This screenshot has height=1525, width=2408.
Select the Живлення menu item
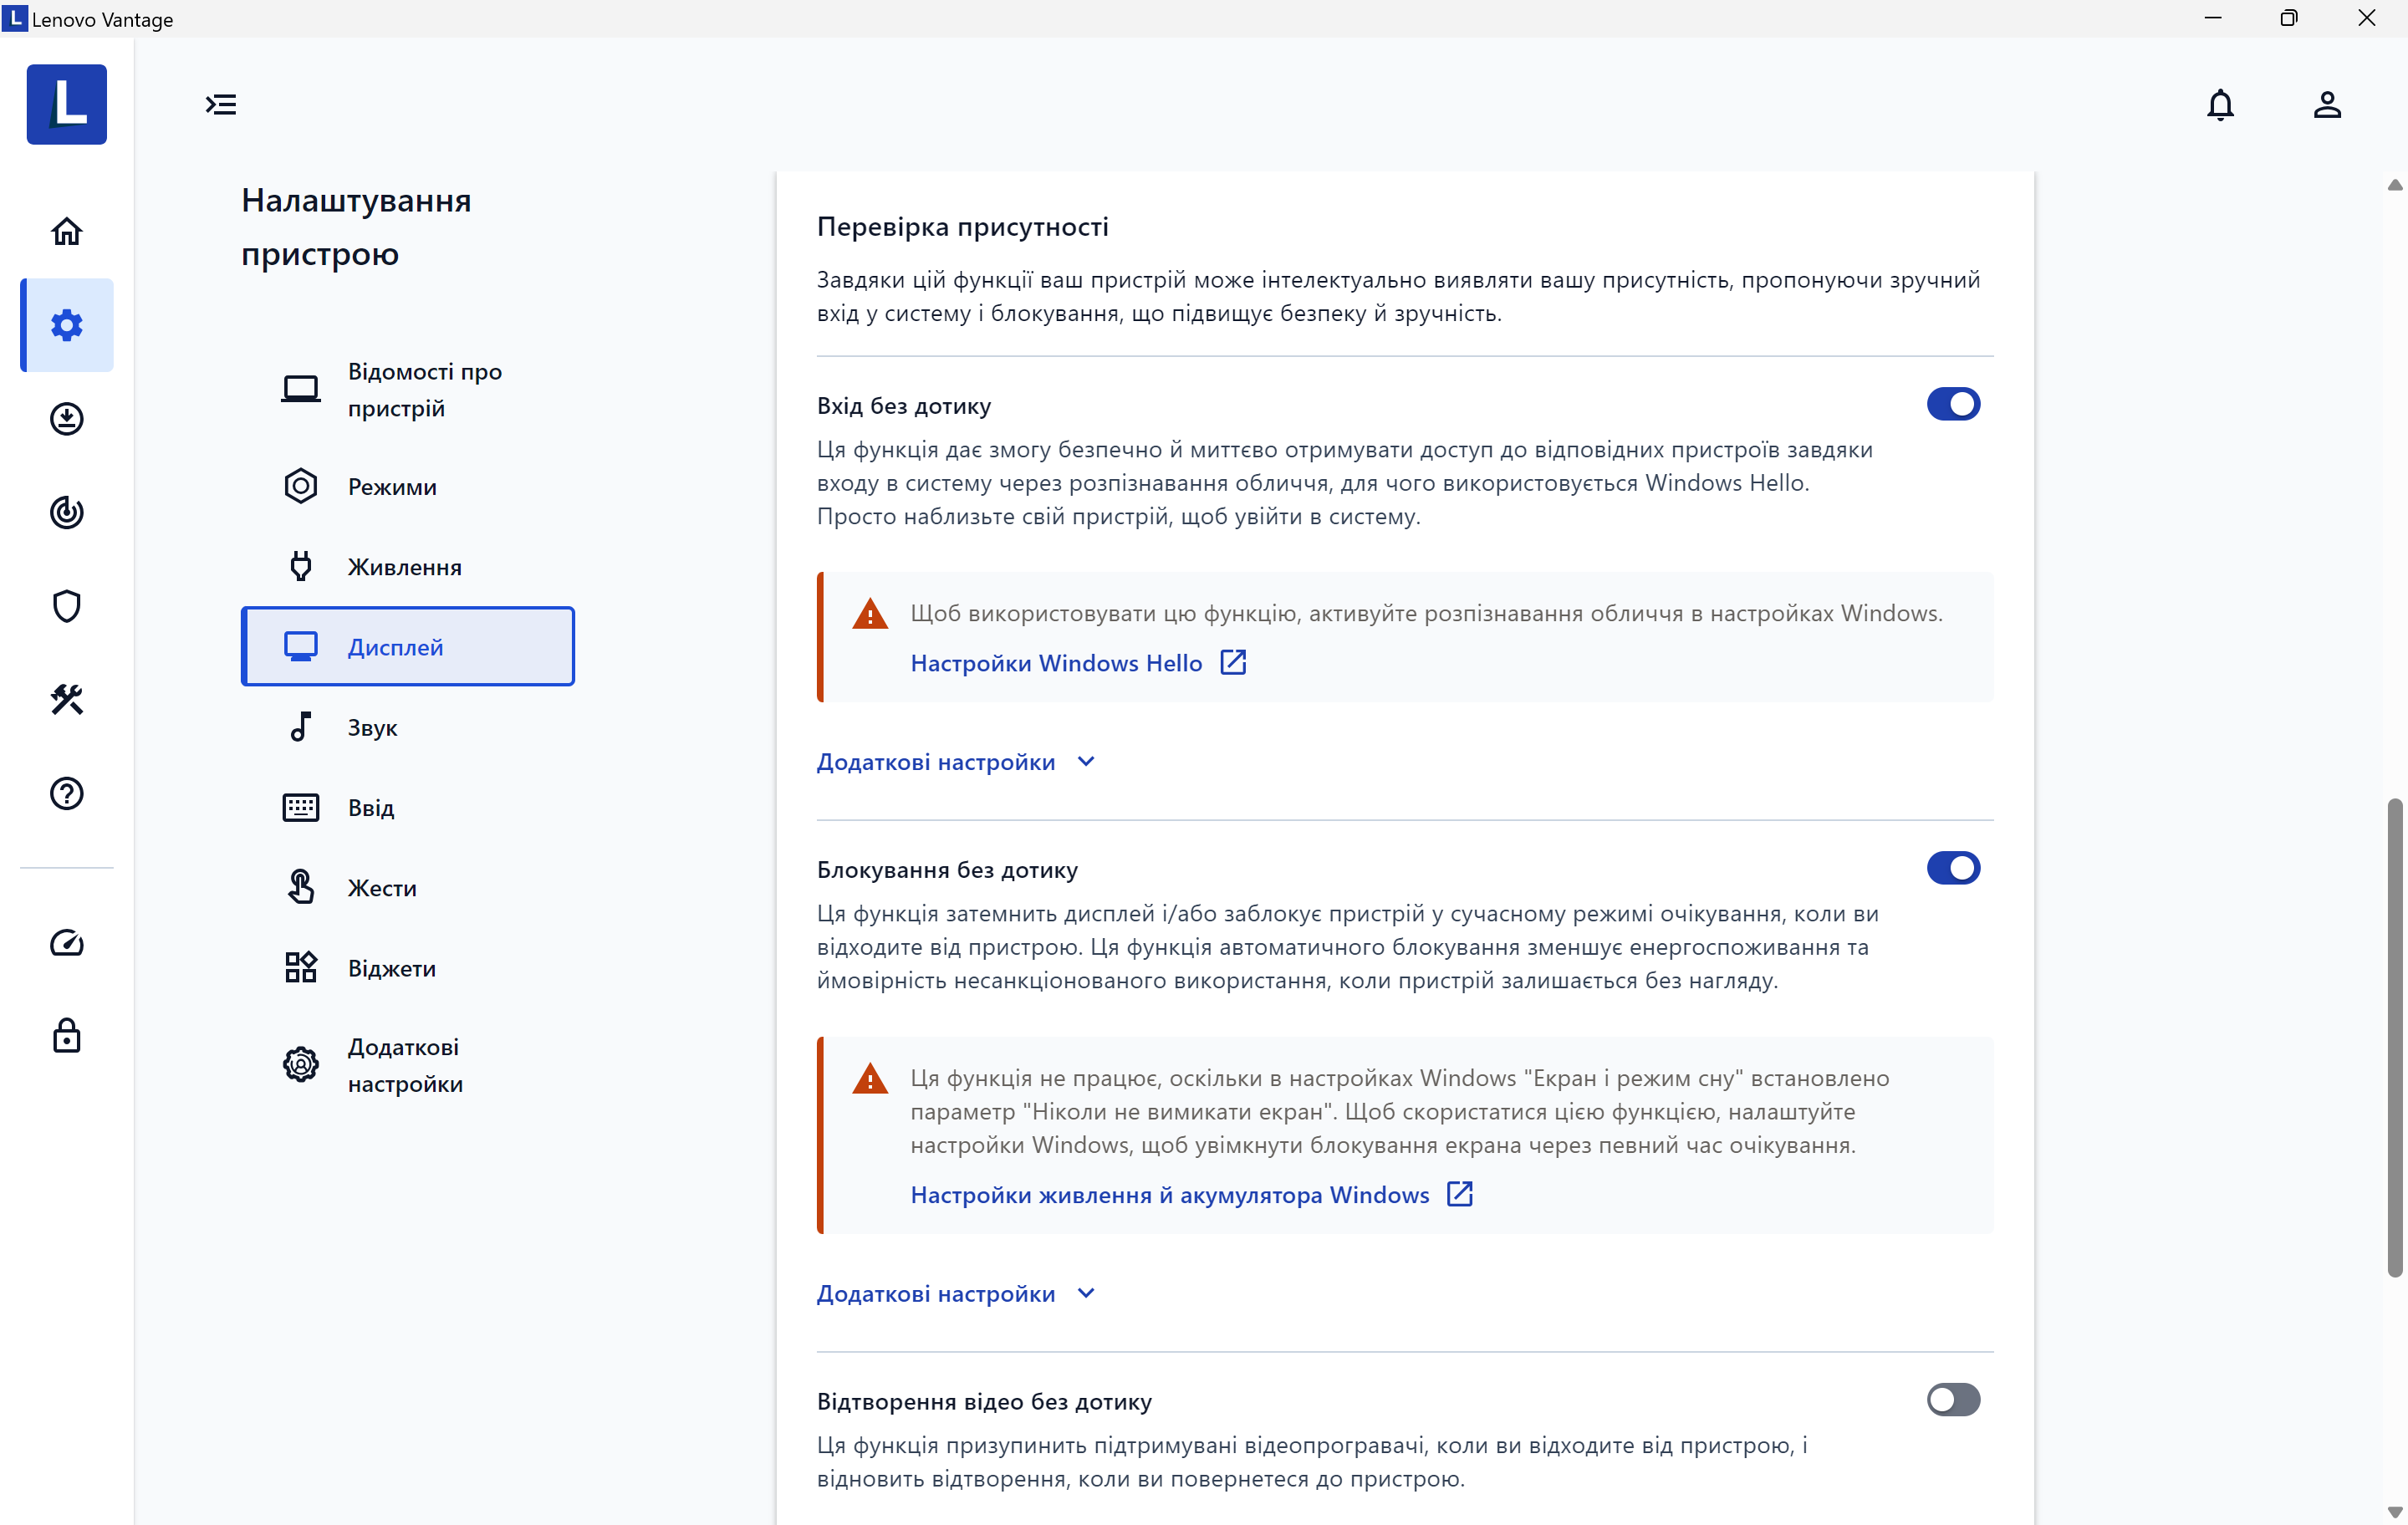click(404, 567)
